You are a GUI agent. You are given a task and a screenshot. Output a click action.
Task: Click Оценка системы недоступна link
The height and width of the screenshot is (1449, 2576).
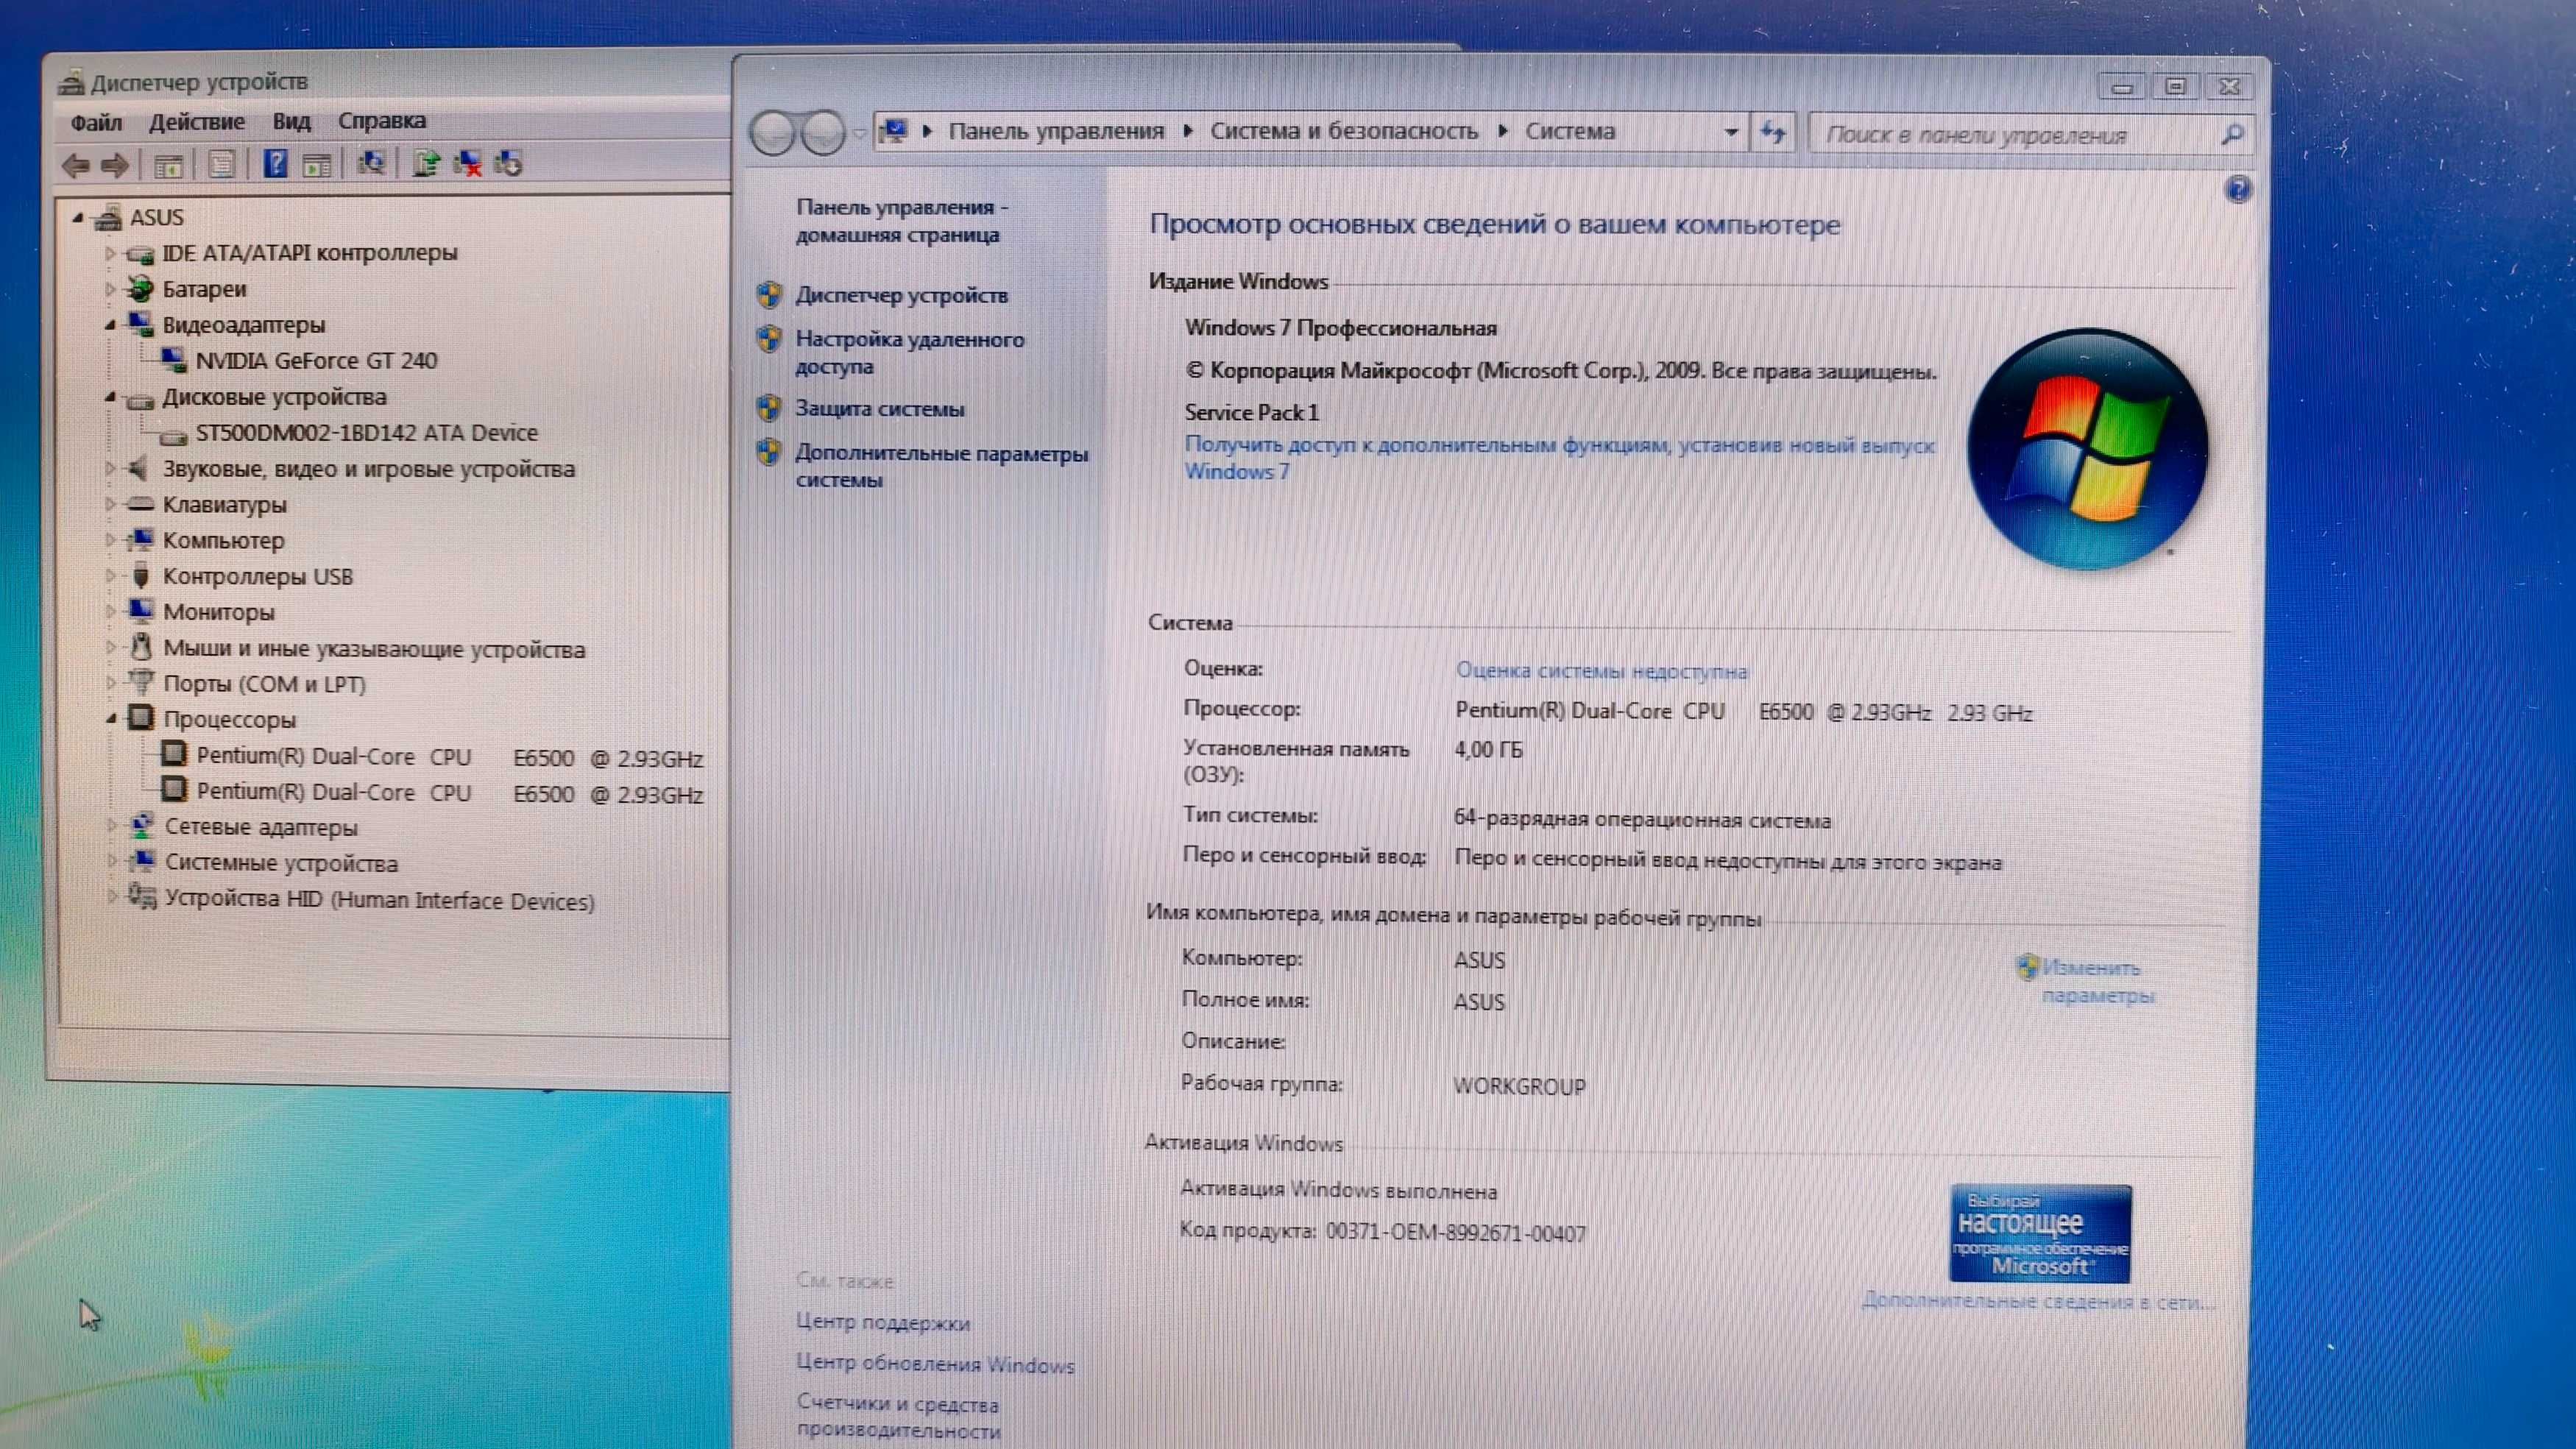coord(1601,670)
